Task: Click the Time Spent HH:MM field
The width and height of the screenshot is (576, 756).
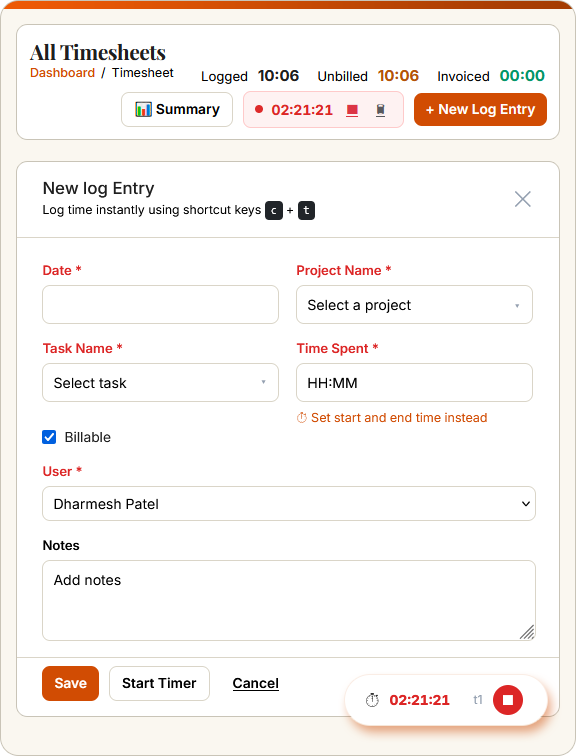Action: coord(415,383)
